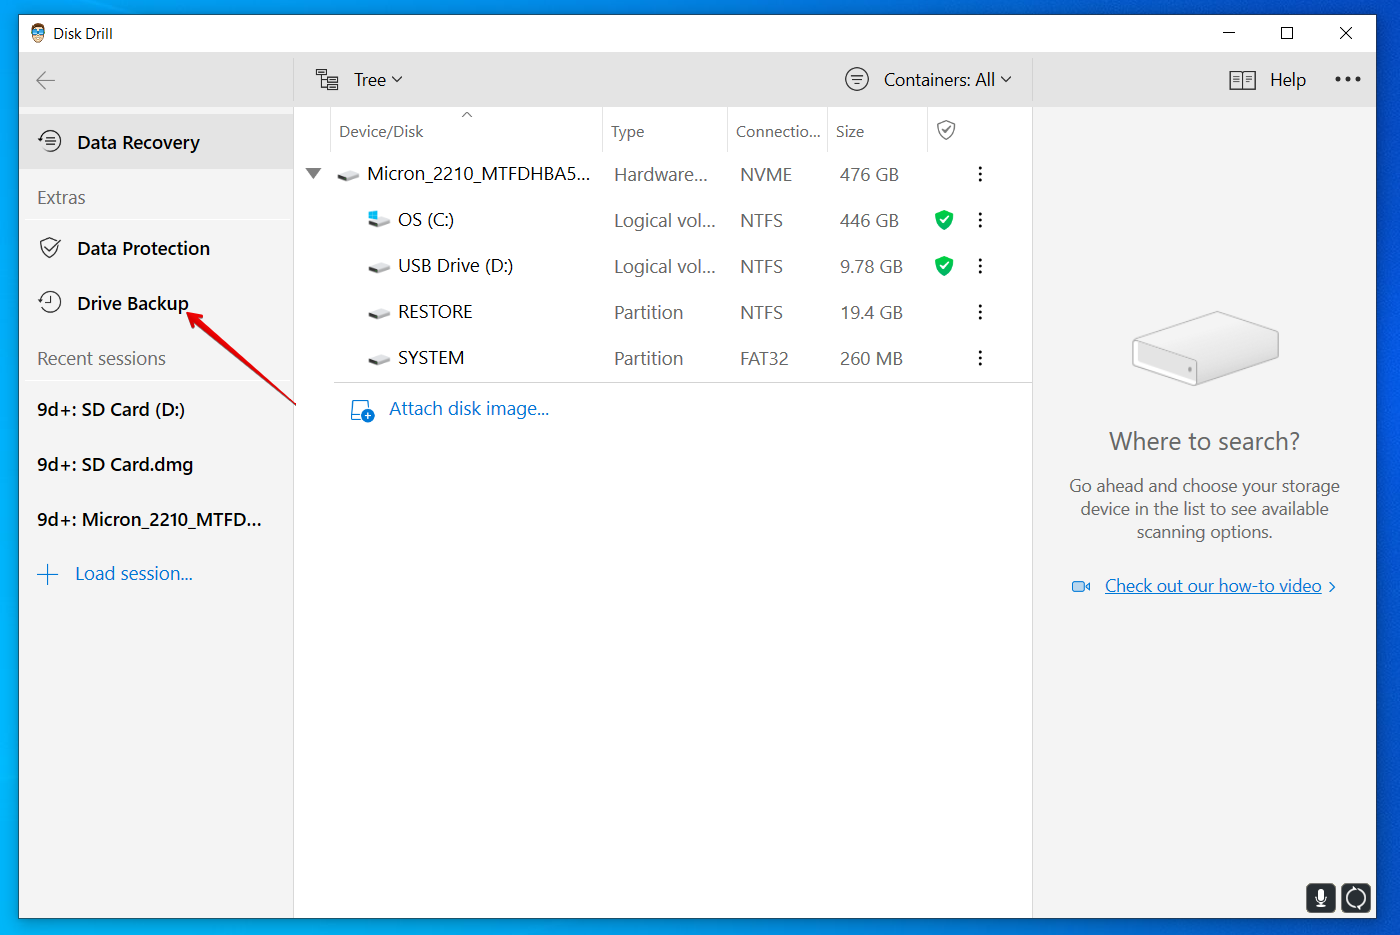Click the Micron disk drive icon

pos(348,175)
